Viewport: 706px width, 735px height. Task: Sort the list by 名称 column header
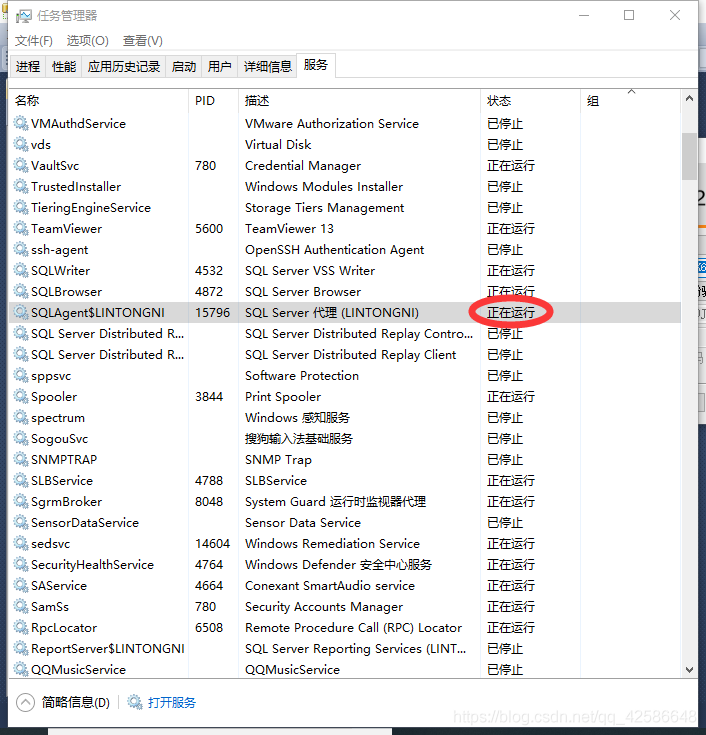tap(28, 101)
